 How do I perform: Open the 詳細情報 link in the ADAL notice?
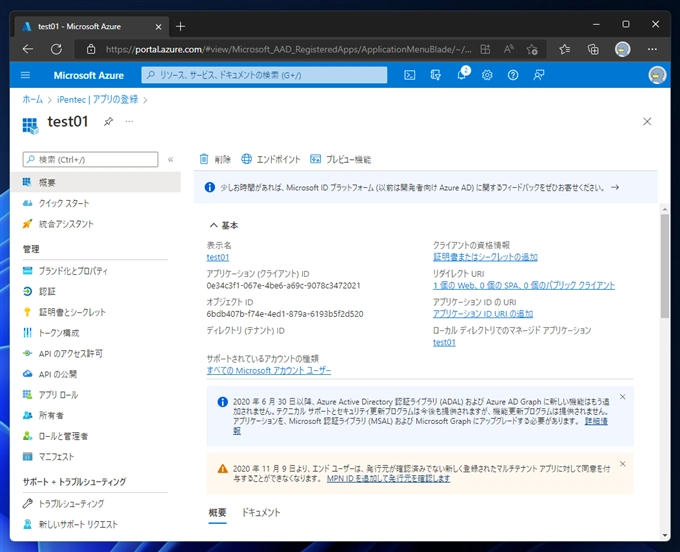pos(596,421)
